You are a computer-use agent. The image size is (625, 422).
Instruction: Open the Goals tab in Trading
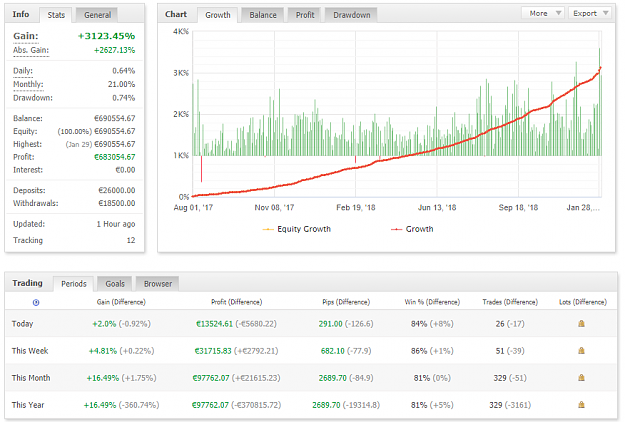pyautogui.click(x=115, y=284)
